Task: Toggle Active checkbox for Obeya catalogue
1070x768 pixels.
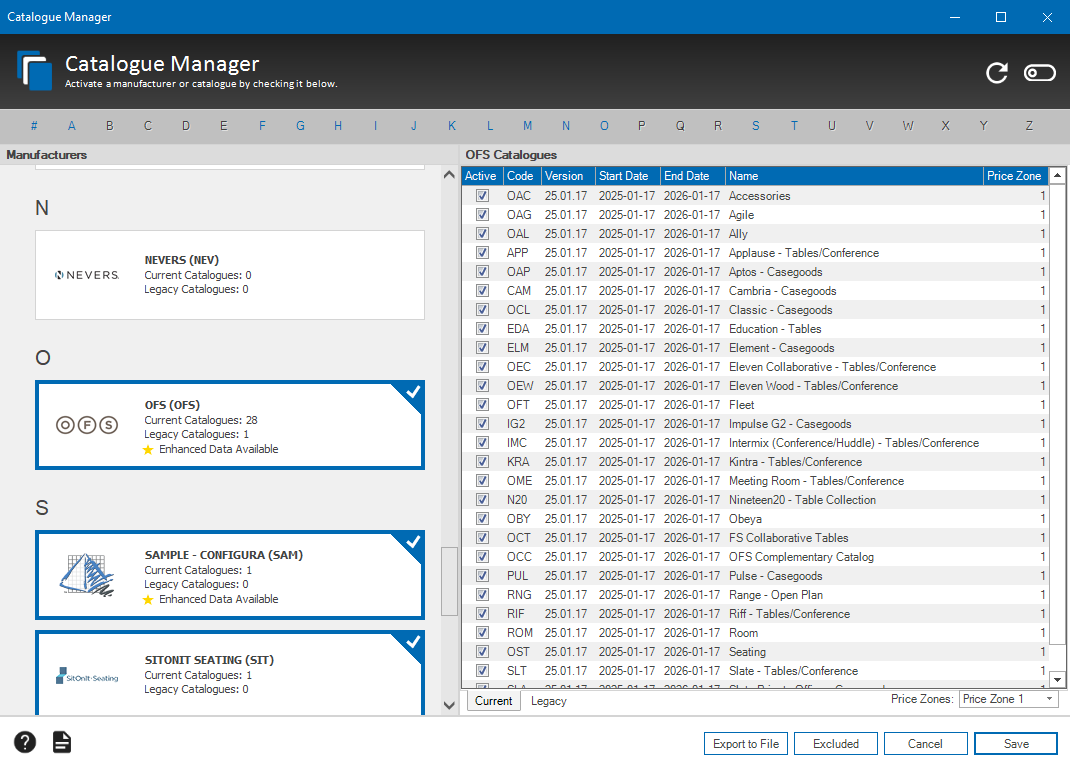Action: point(482,519)
